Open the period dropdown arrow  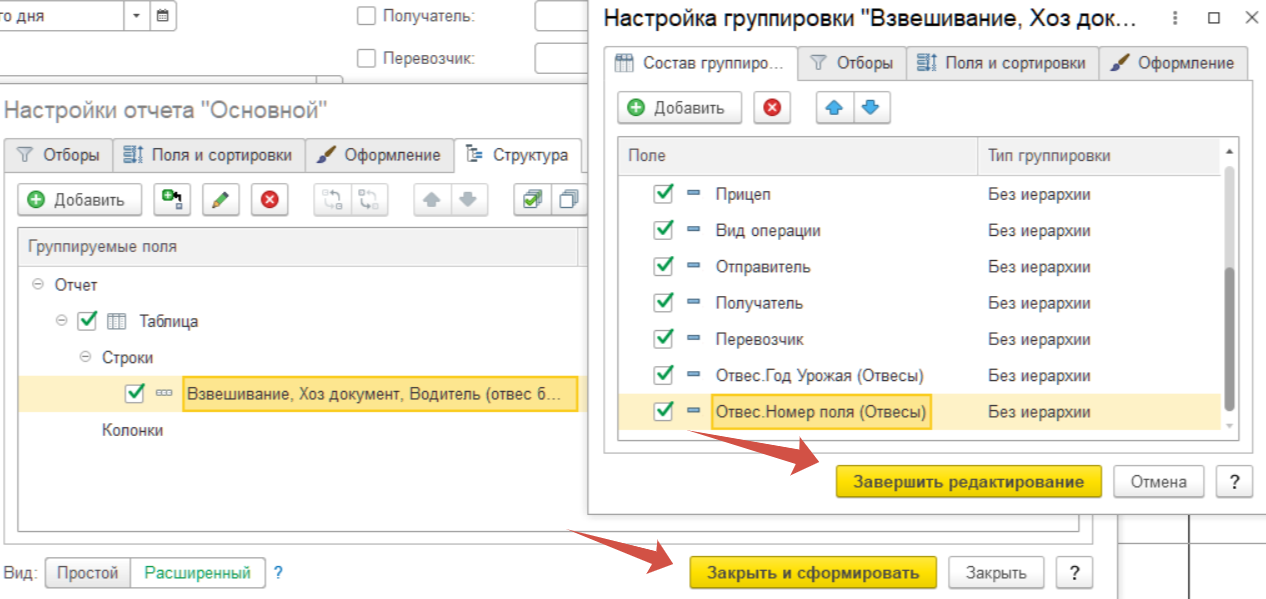(137, 16)
